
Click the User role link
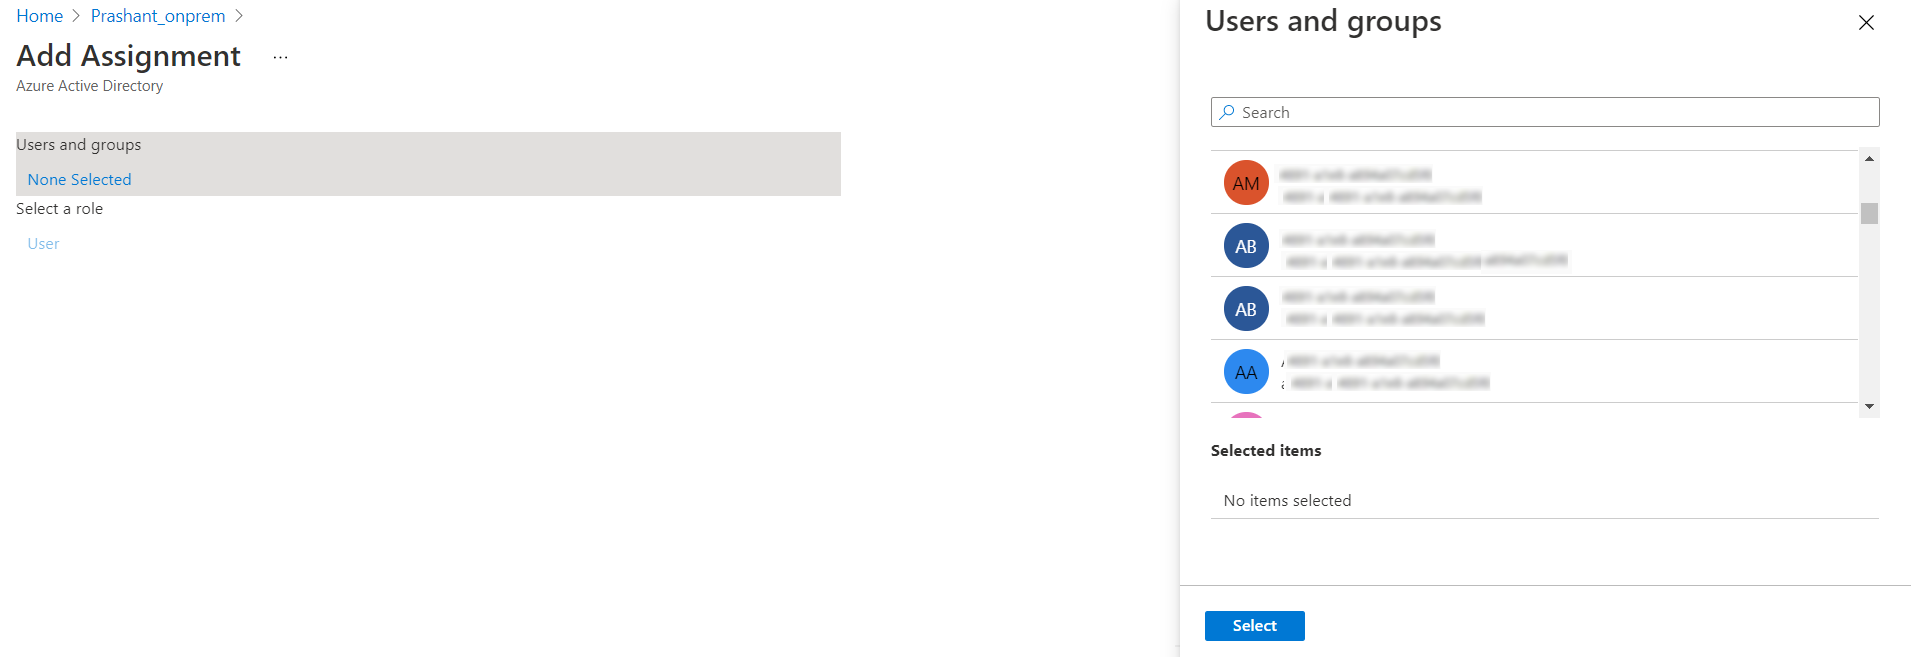tap(43, 243)
